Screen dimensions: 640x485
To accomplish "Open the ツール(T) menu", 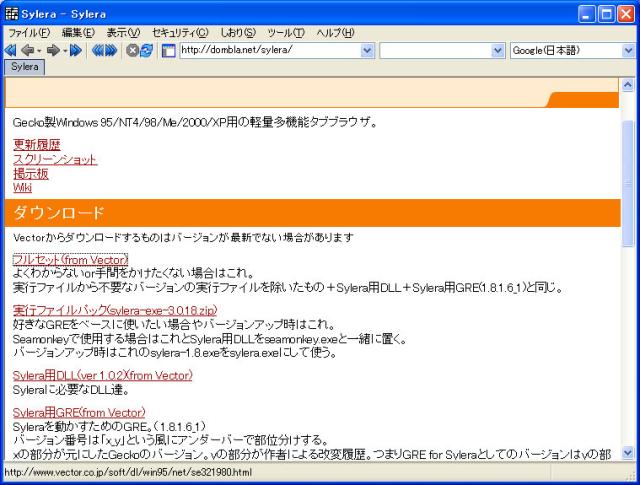I will point(286,33).
